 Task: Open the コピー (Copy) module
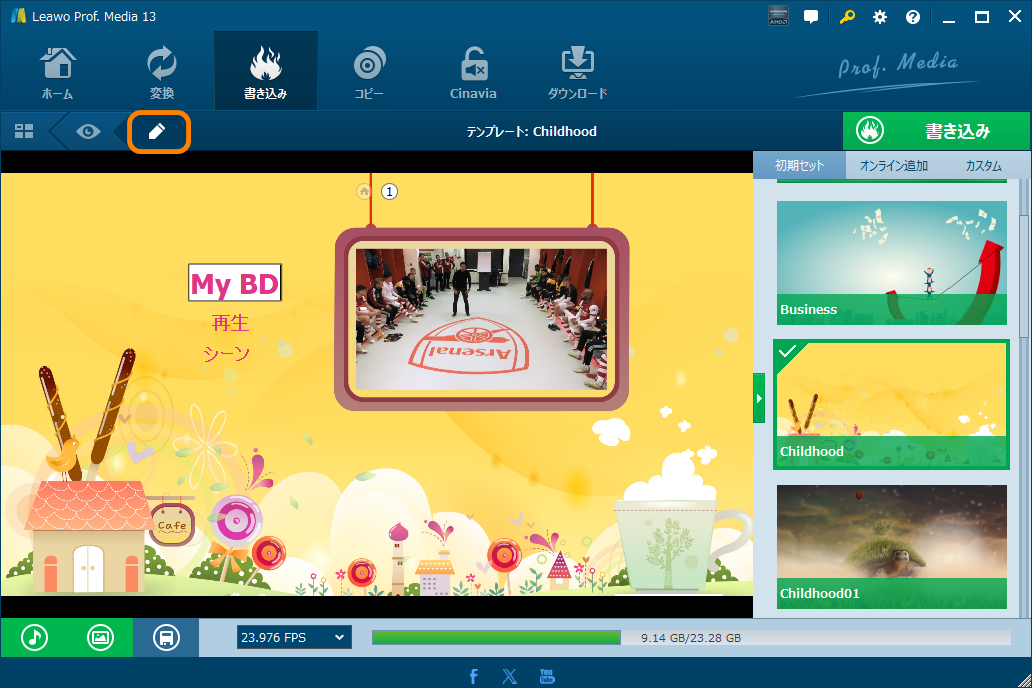(x=369, y=72)
